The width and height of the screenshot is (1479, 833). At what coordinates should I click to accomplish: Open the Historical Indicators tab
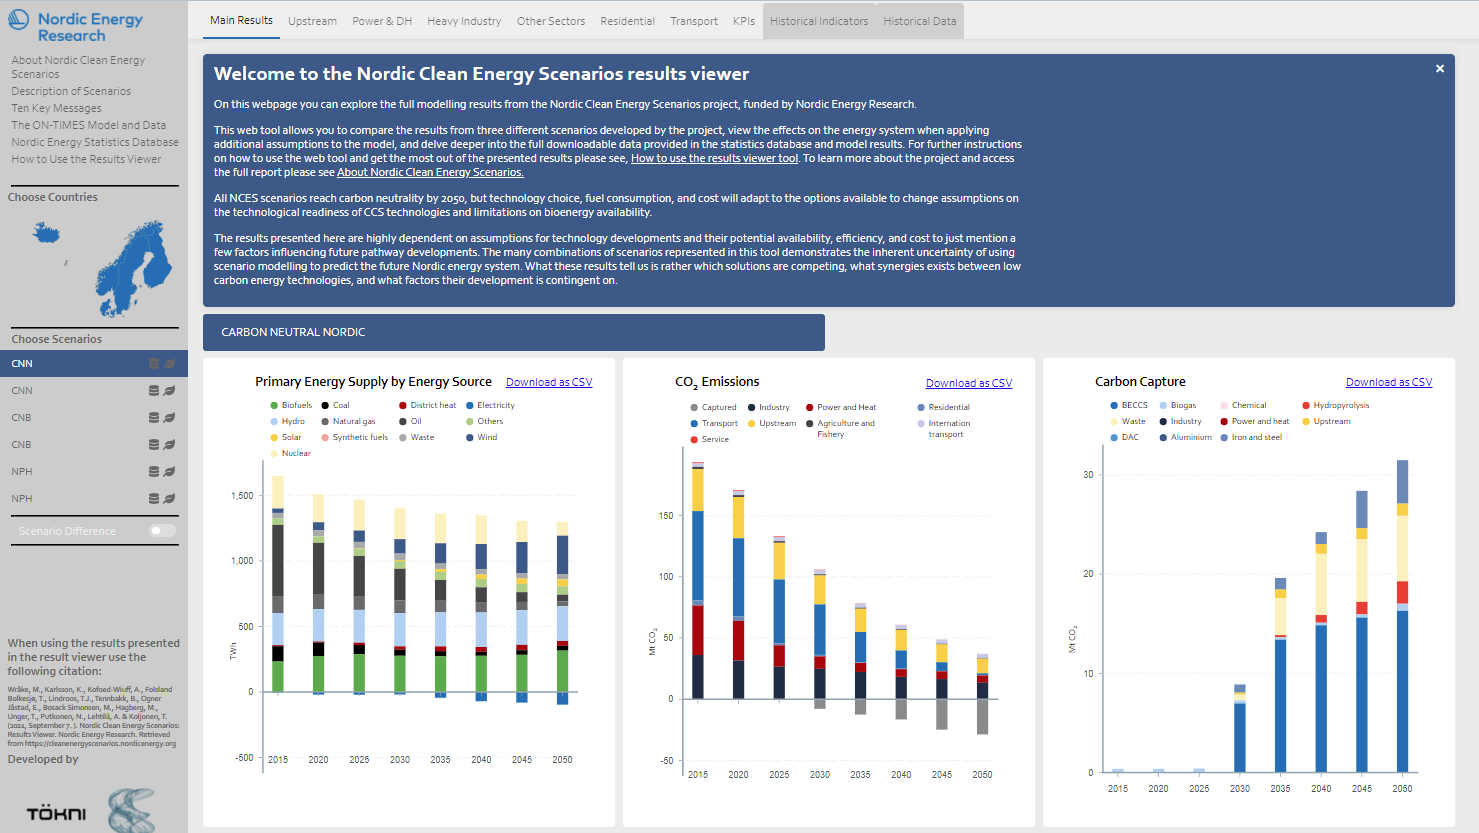coord(818,21)
